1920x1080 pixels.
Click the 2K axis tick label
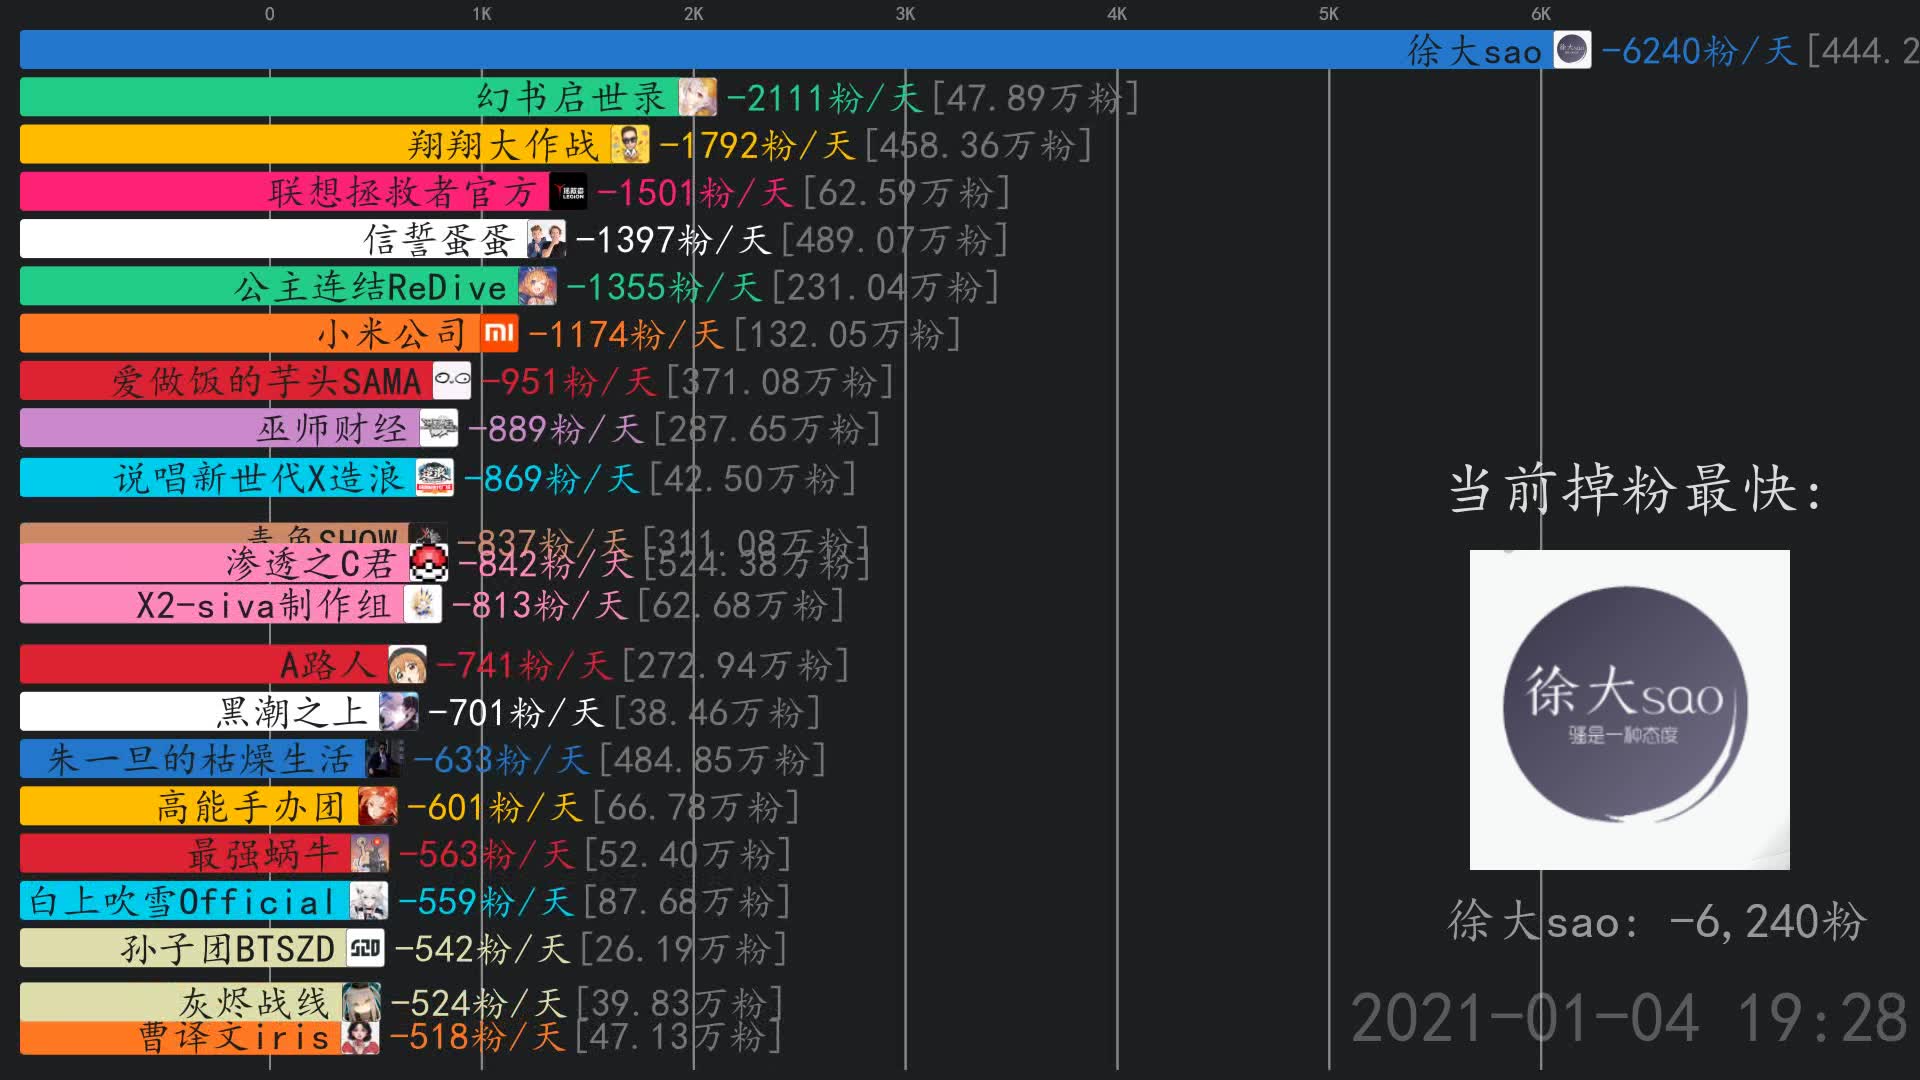click(x=694, y=14)
